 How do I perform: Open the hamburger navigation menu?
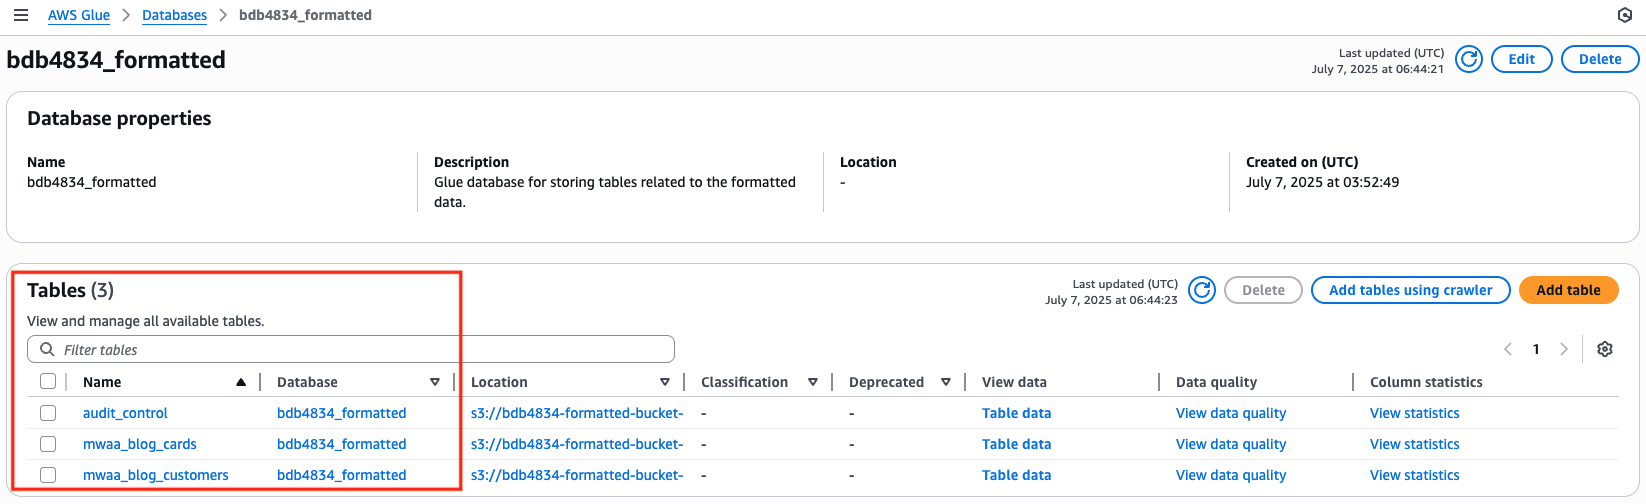click(20, 16)
